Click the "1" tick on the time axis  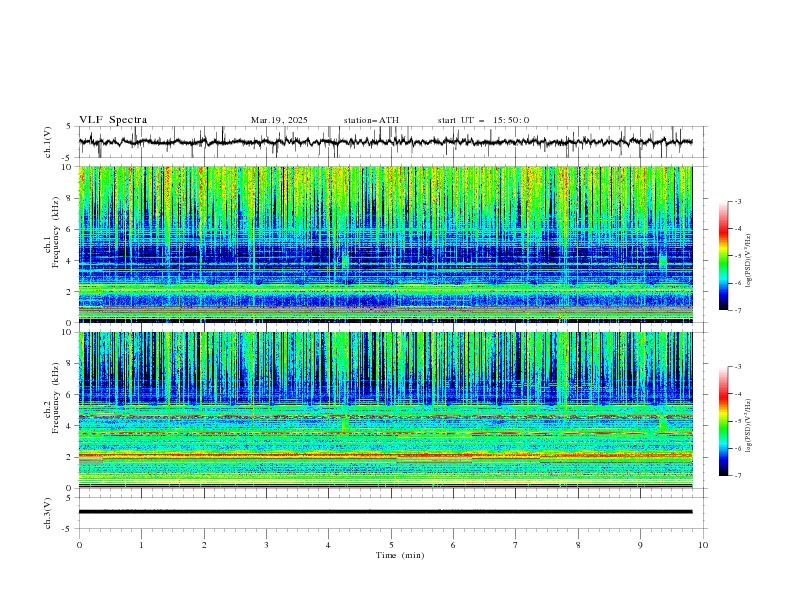tap(141, 545)
